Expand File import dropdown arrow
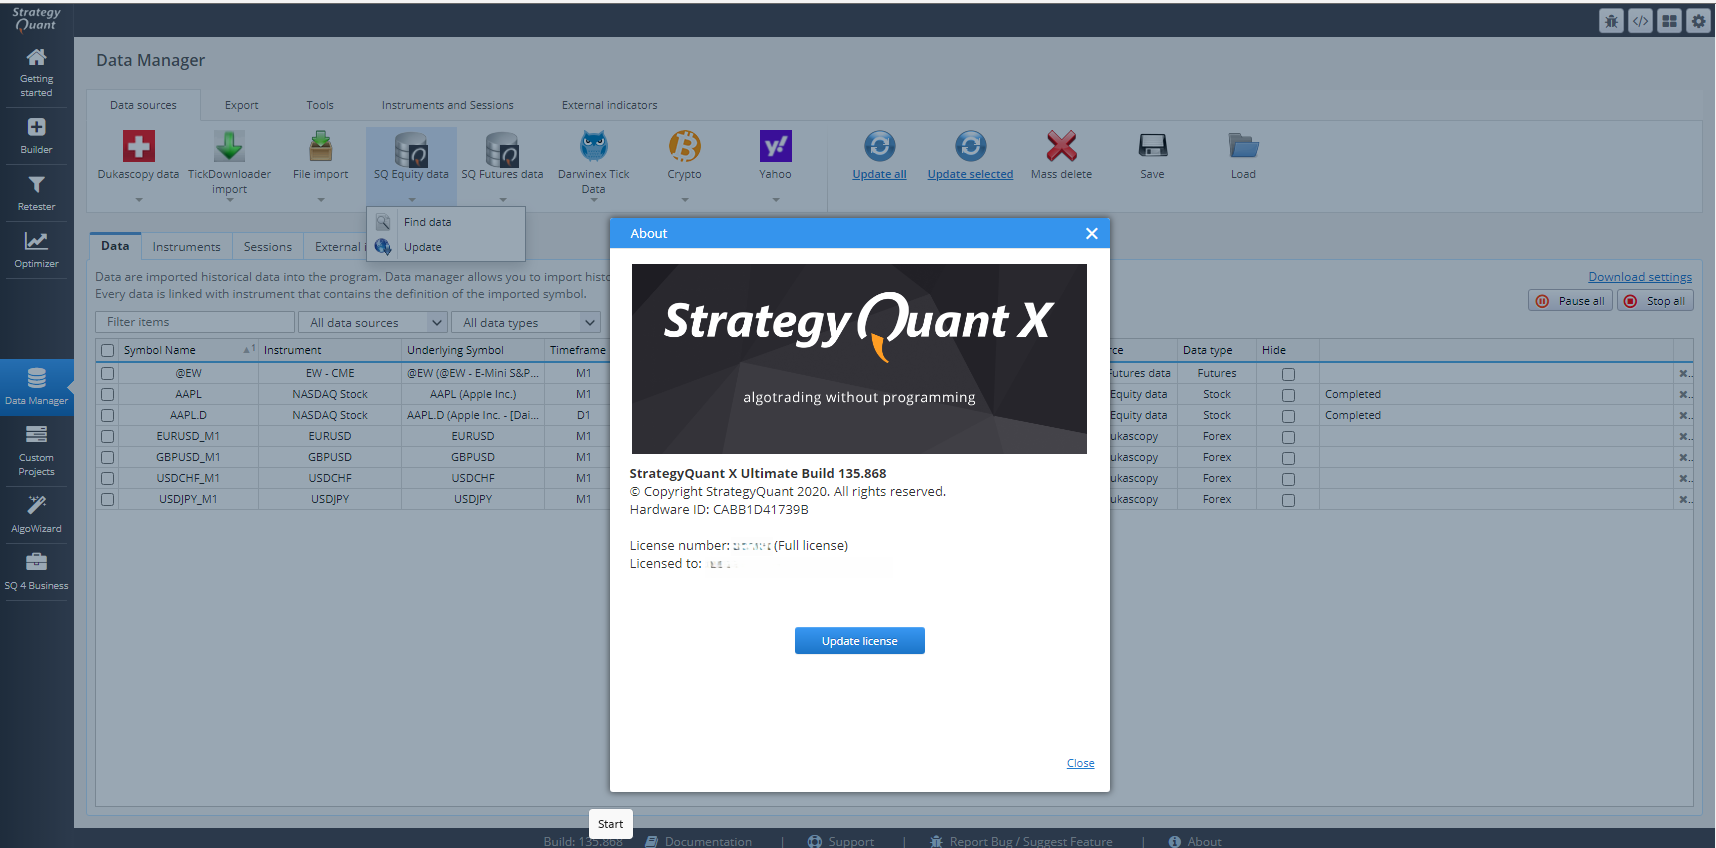The image size is (1716, 848). pyautogui.click(x=321, y=200)
